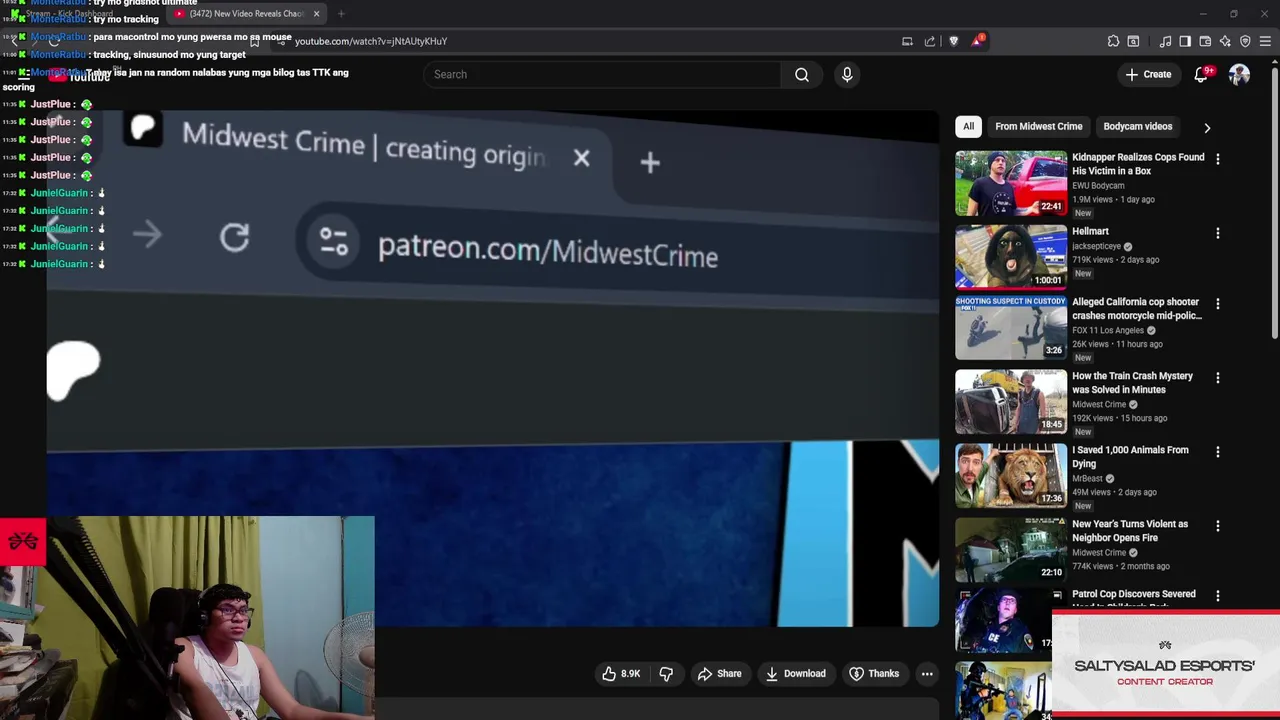Open New Year's Turns Violent thumbnail
Screen dimensions: 1280x720
point(1011,550)
